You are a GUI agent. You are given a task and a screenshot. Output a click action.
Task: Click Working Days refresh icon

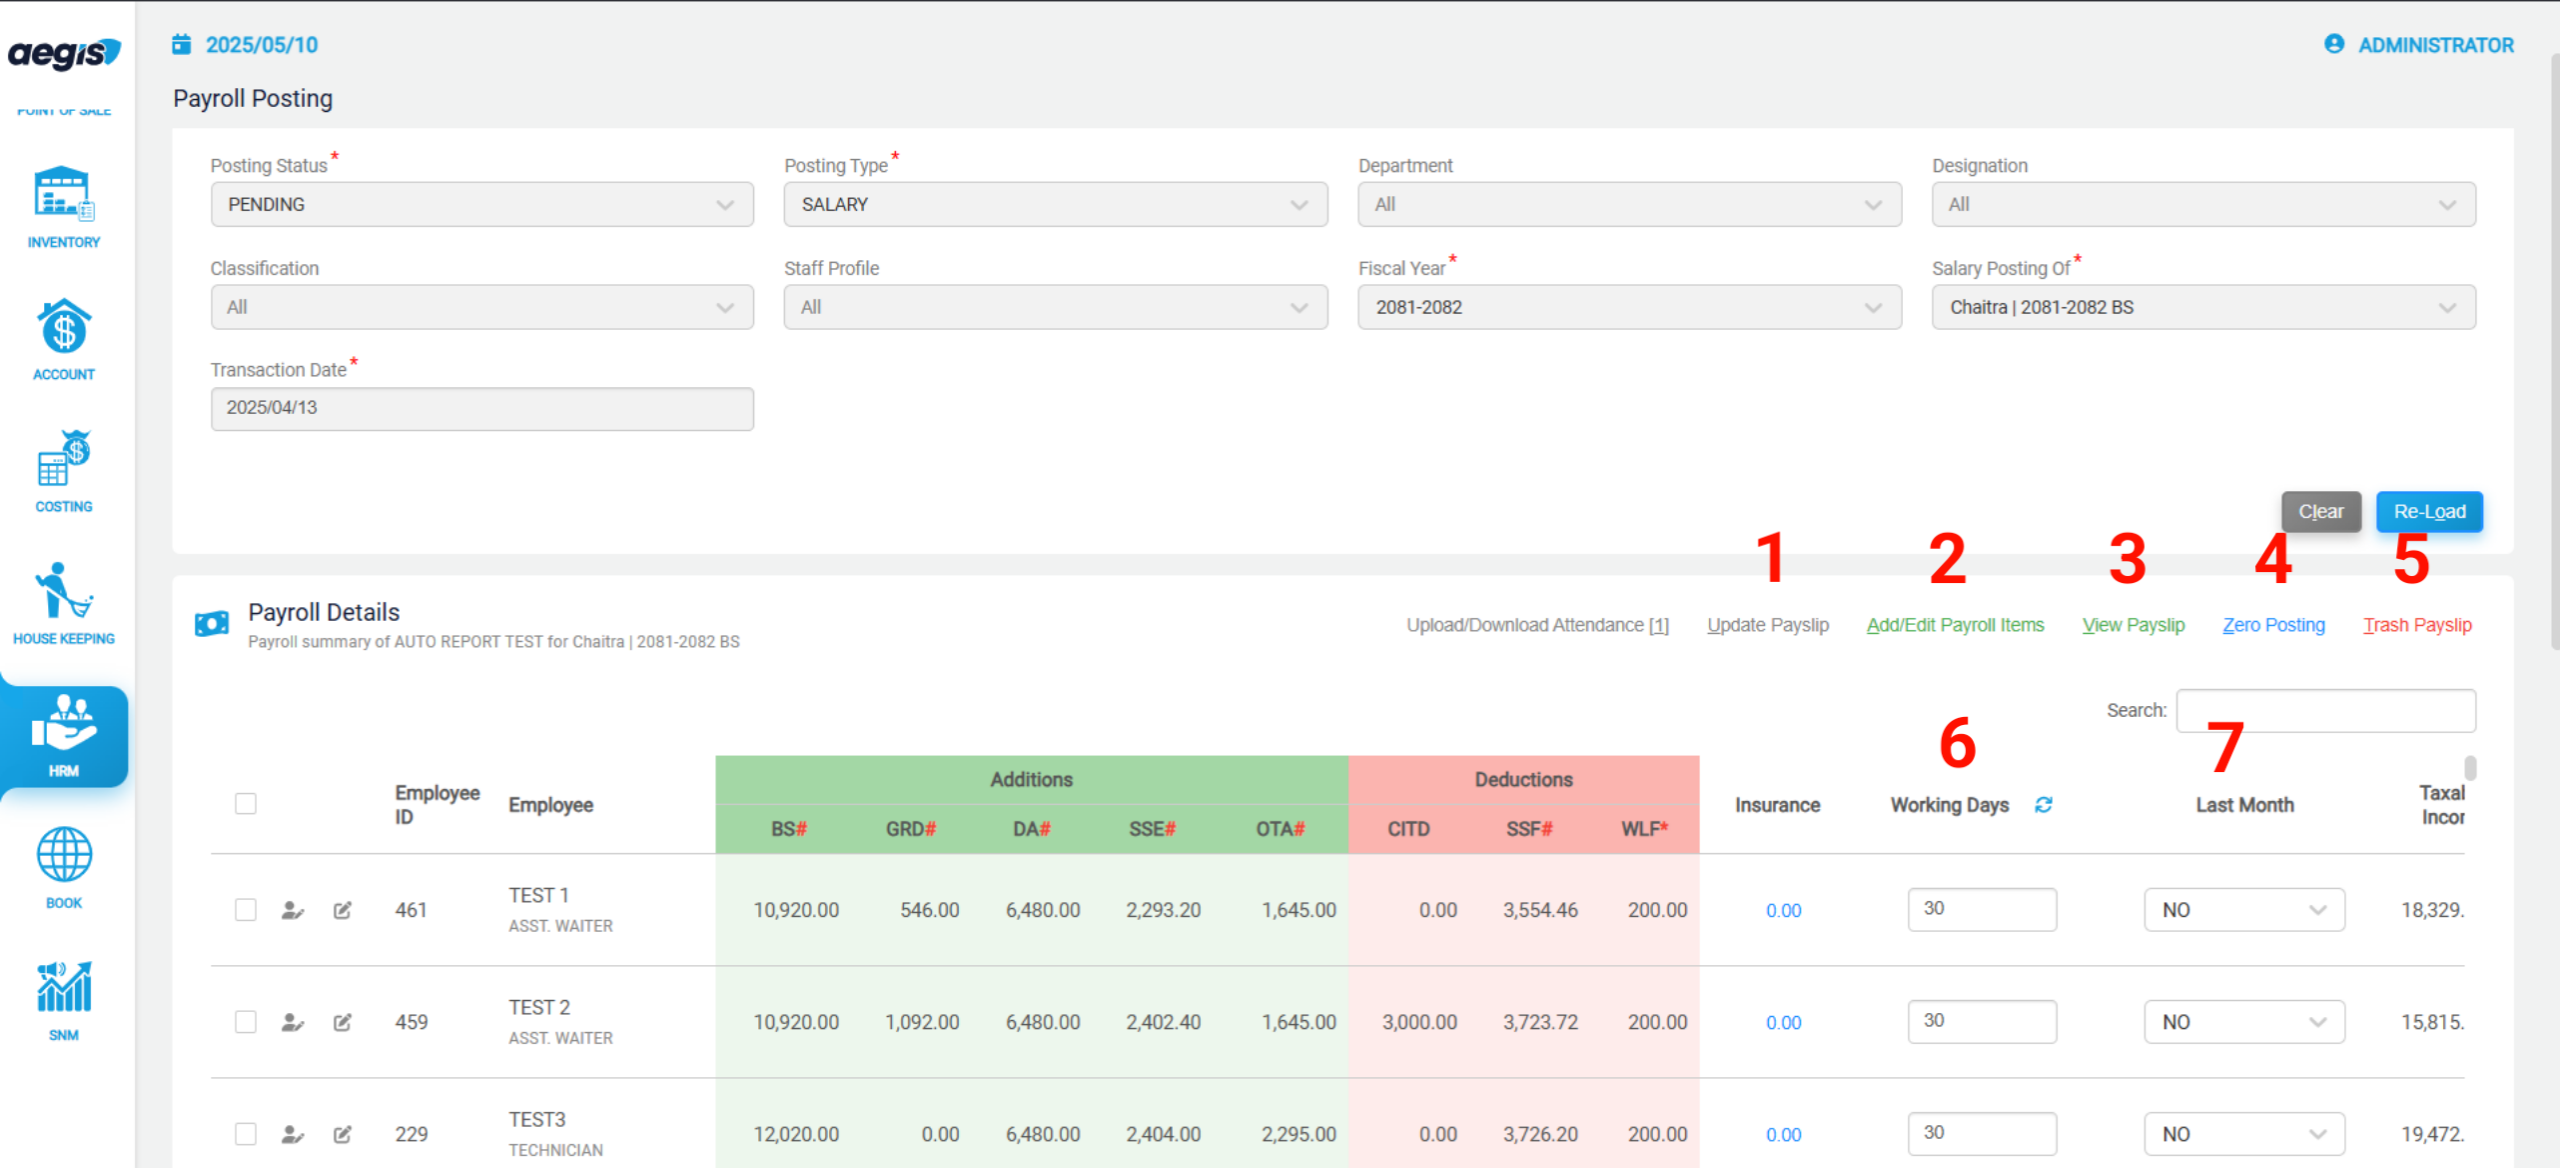point(2044,805)
